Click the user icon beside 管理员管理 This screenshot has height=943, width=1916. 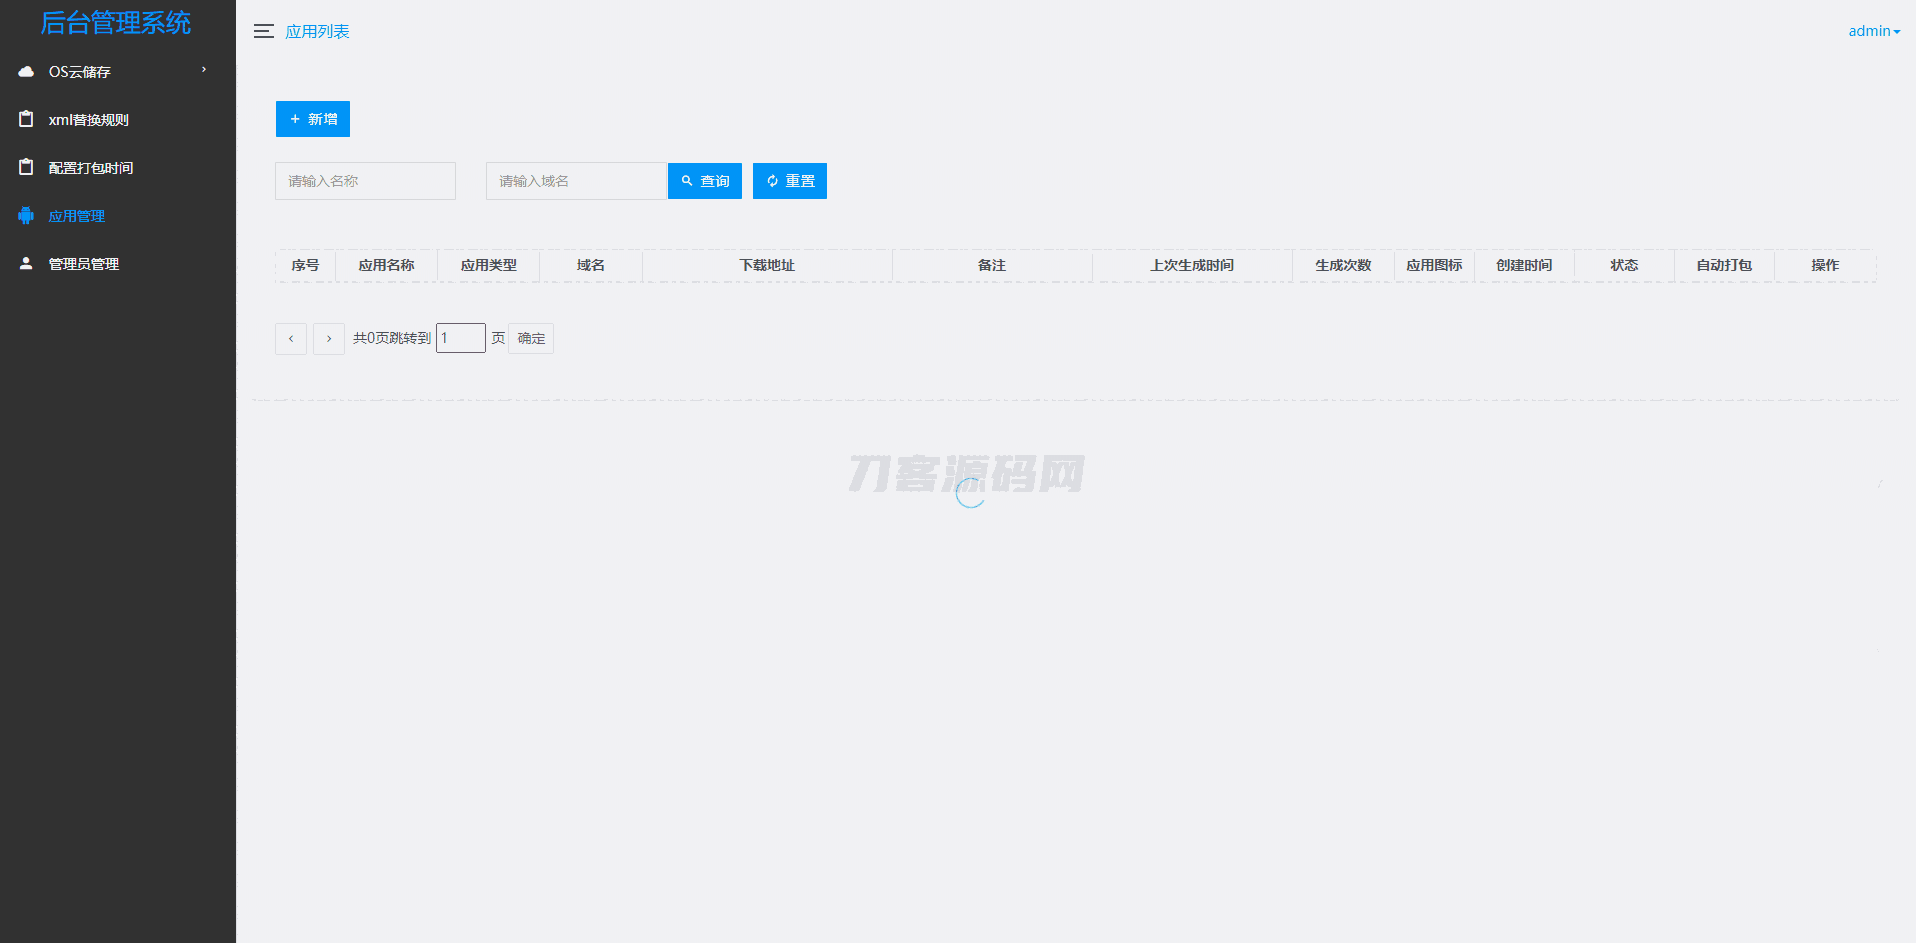point(25,263)
